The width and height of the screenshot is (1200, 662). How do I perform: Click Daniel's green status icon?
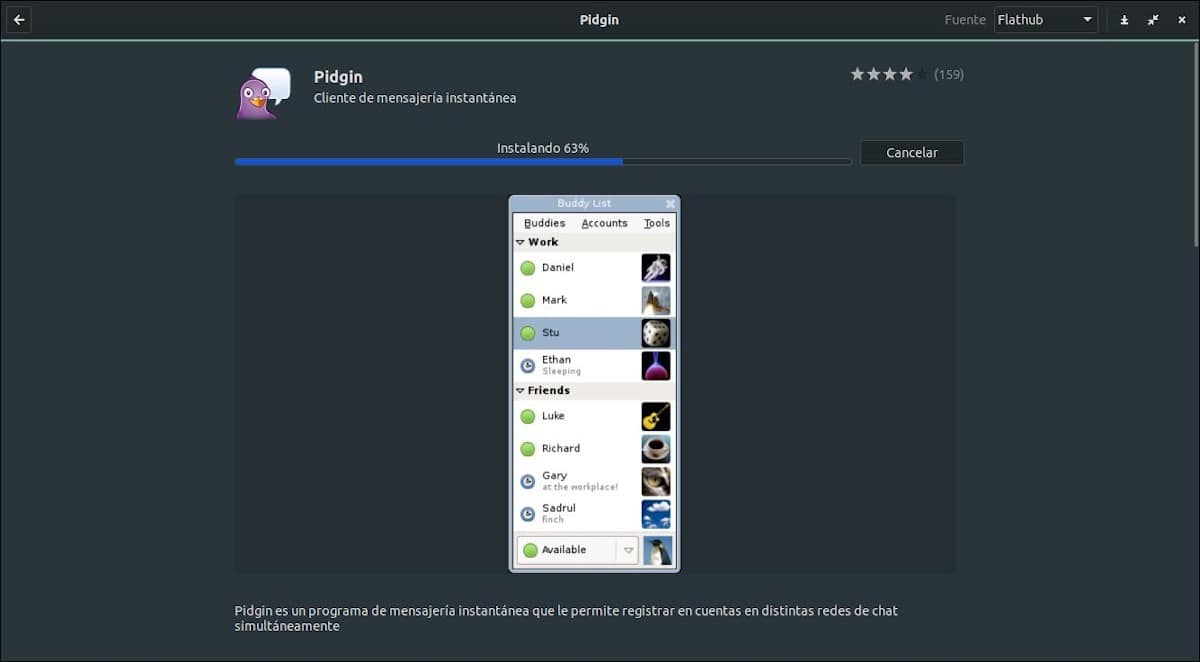(528, 268)
